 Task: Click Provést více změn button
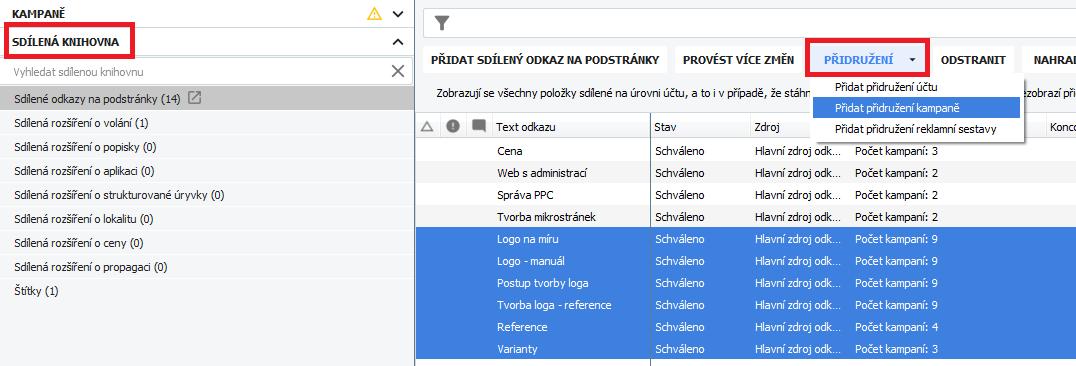738,60
